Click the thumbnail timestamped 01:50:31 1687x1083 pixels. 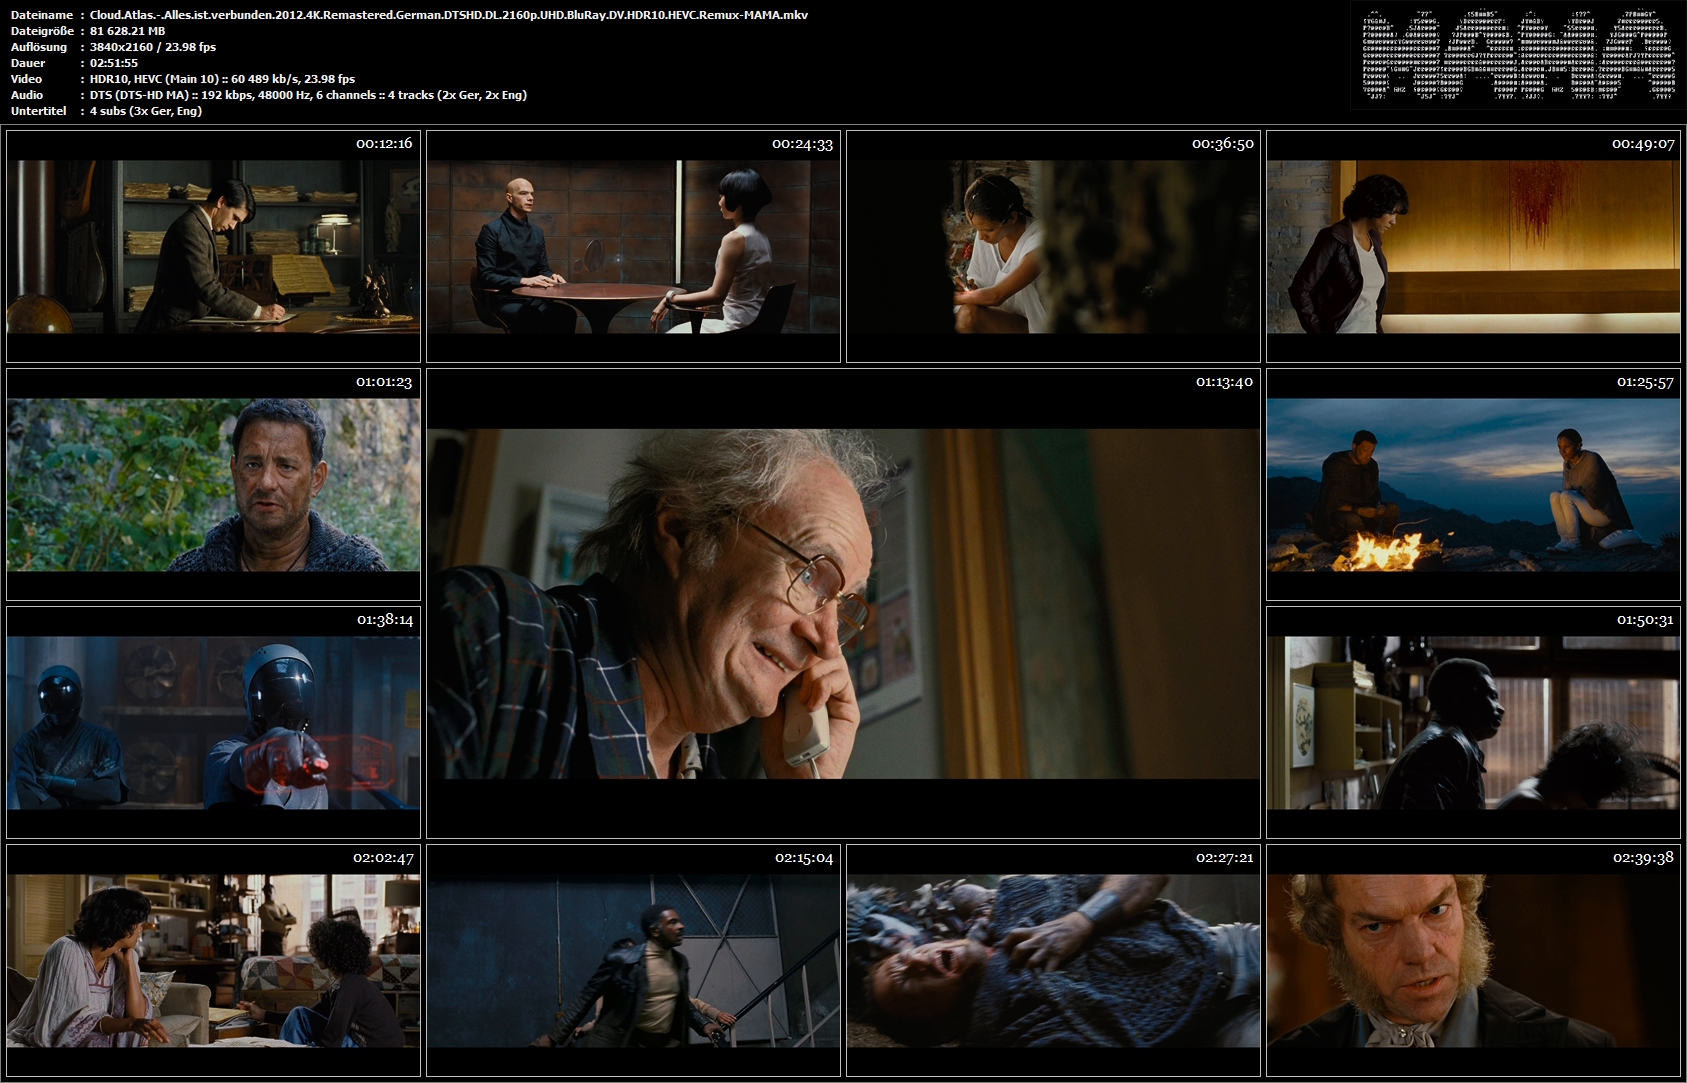1473,722
